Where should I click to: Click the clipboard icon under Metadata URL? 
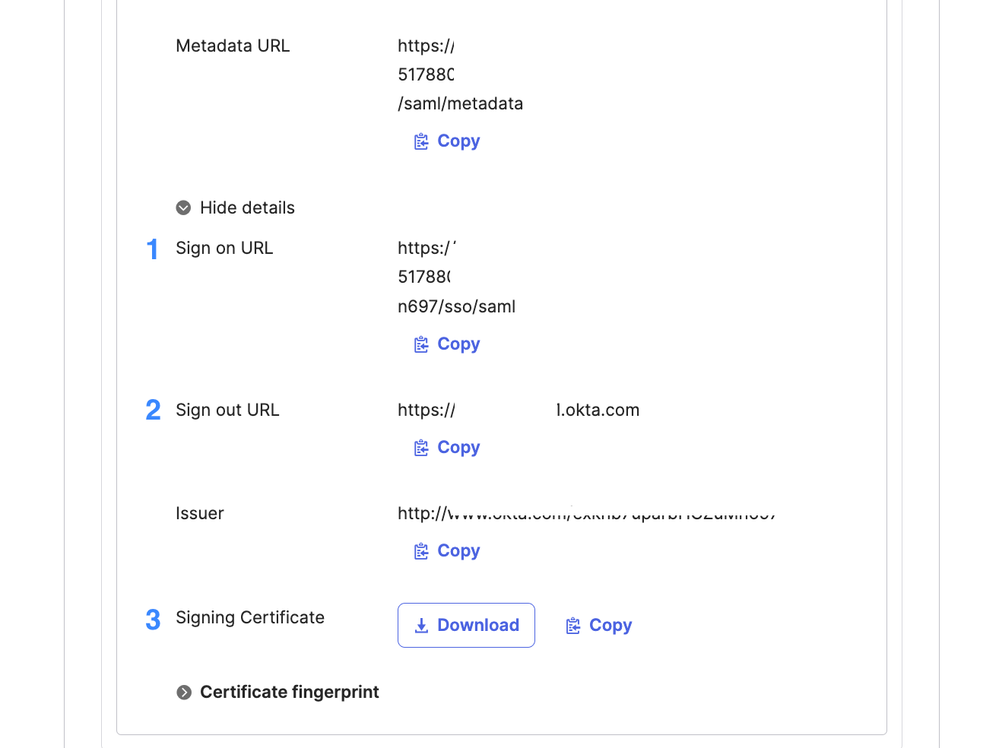tap(421, 142)
